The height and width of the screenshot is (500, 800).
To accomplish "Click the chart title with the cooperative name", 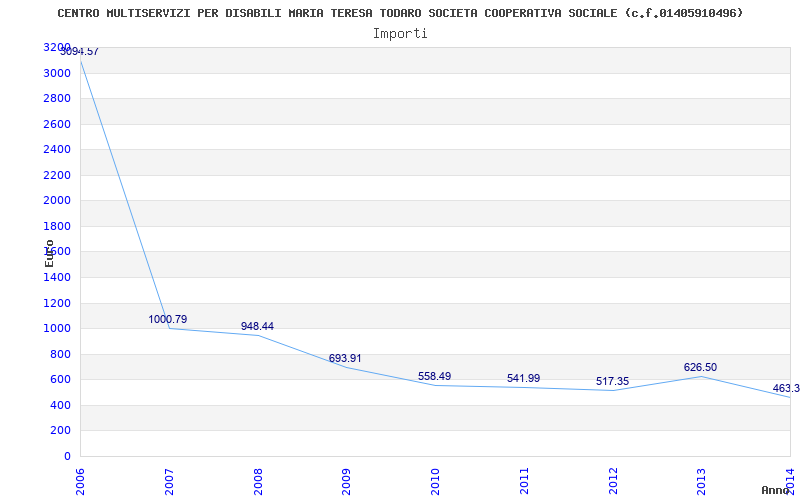I will (x=400, y=13).
